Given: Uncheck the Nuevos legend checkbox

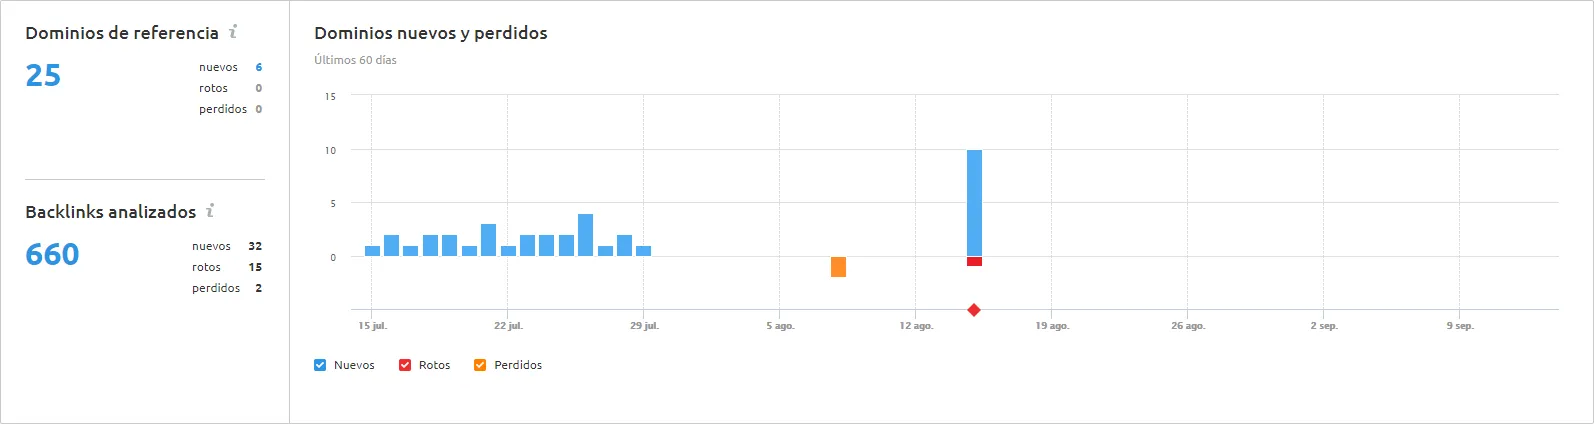Looking at the screenshot, I should tap(320, 365).
